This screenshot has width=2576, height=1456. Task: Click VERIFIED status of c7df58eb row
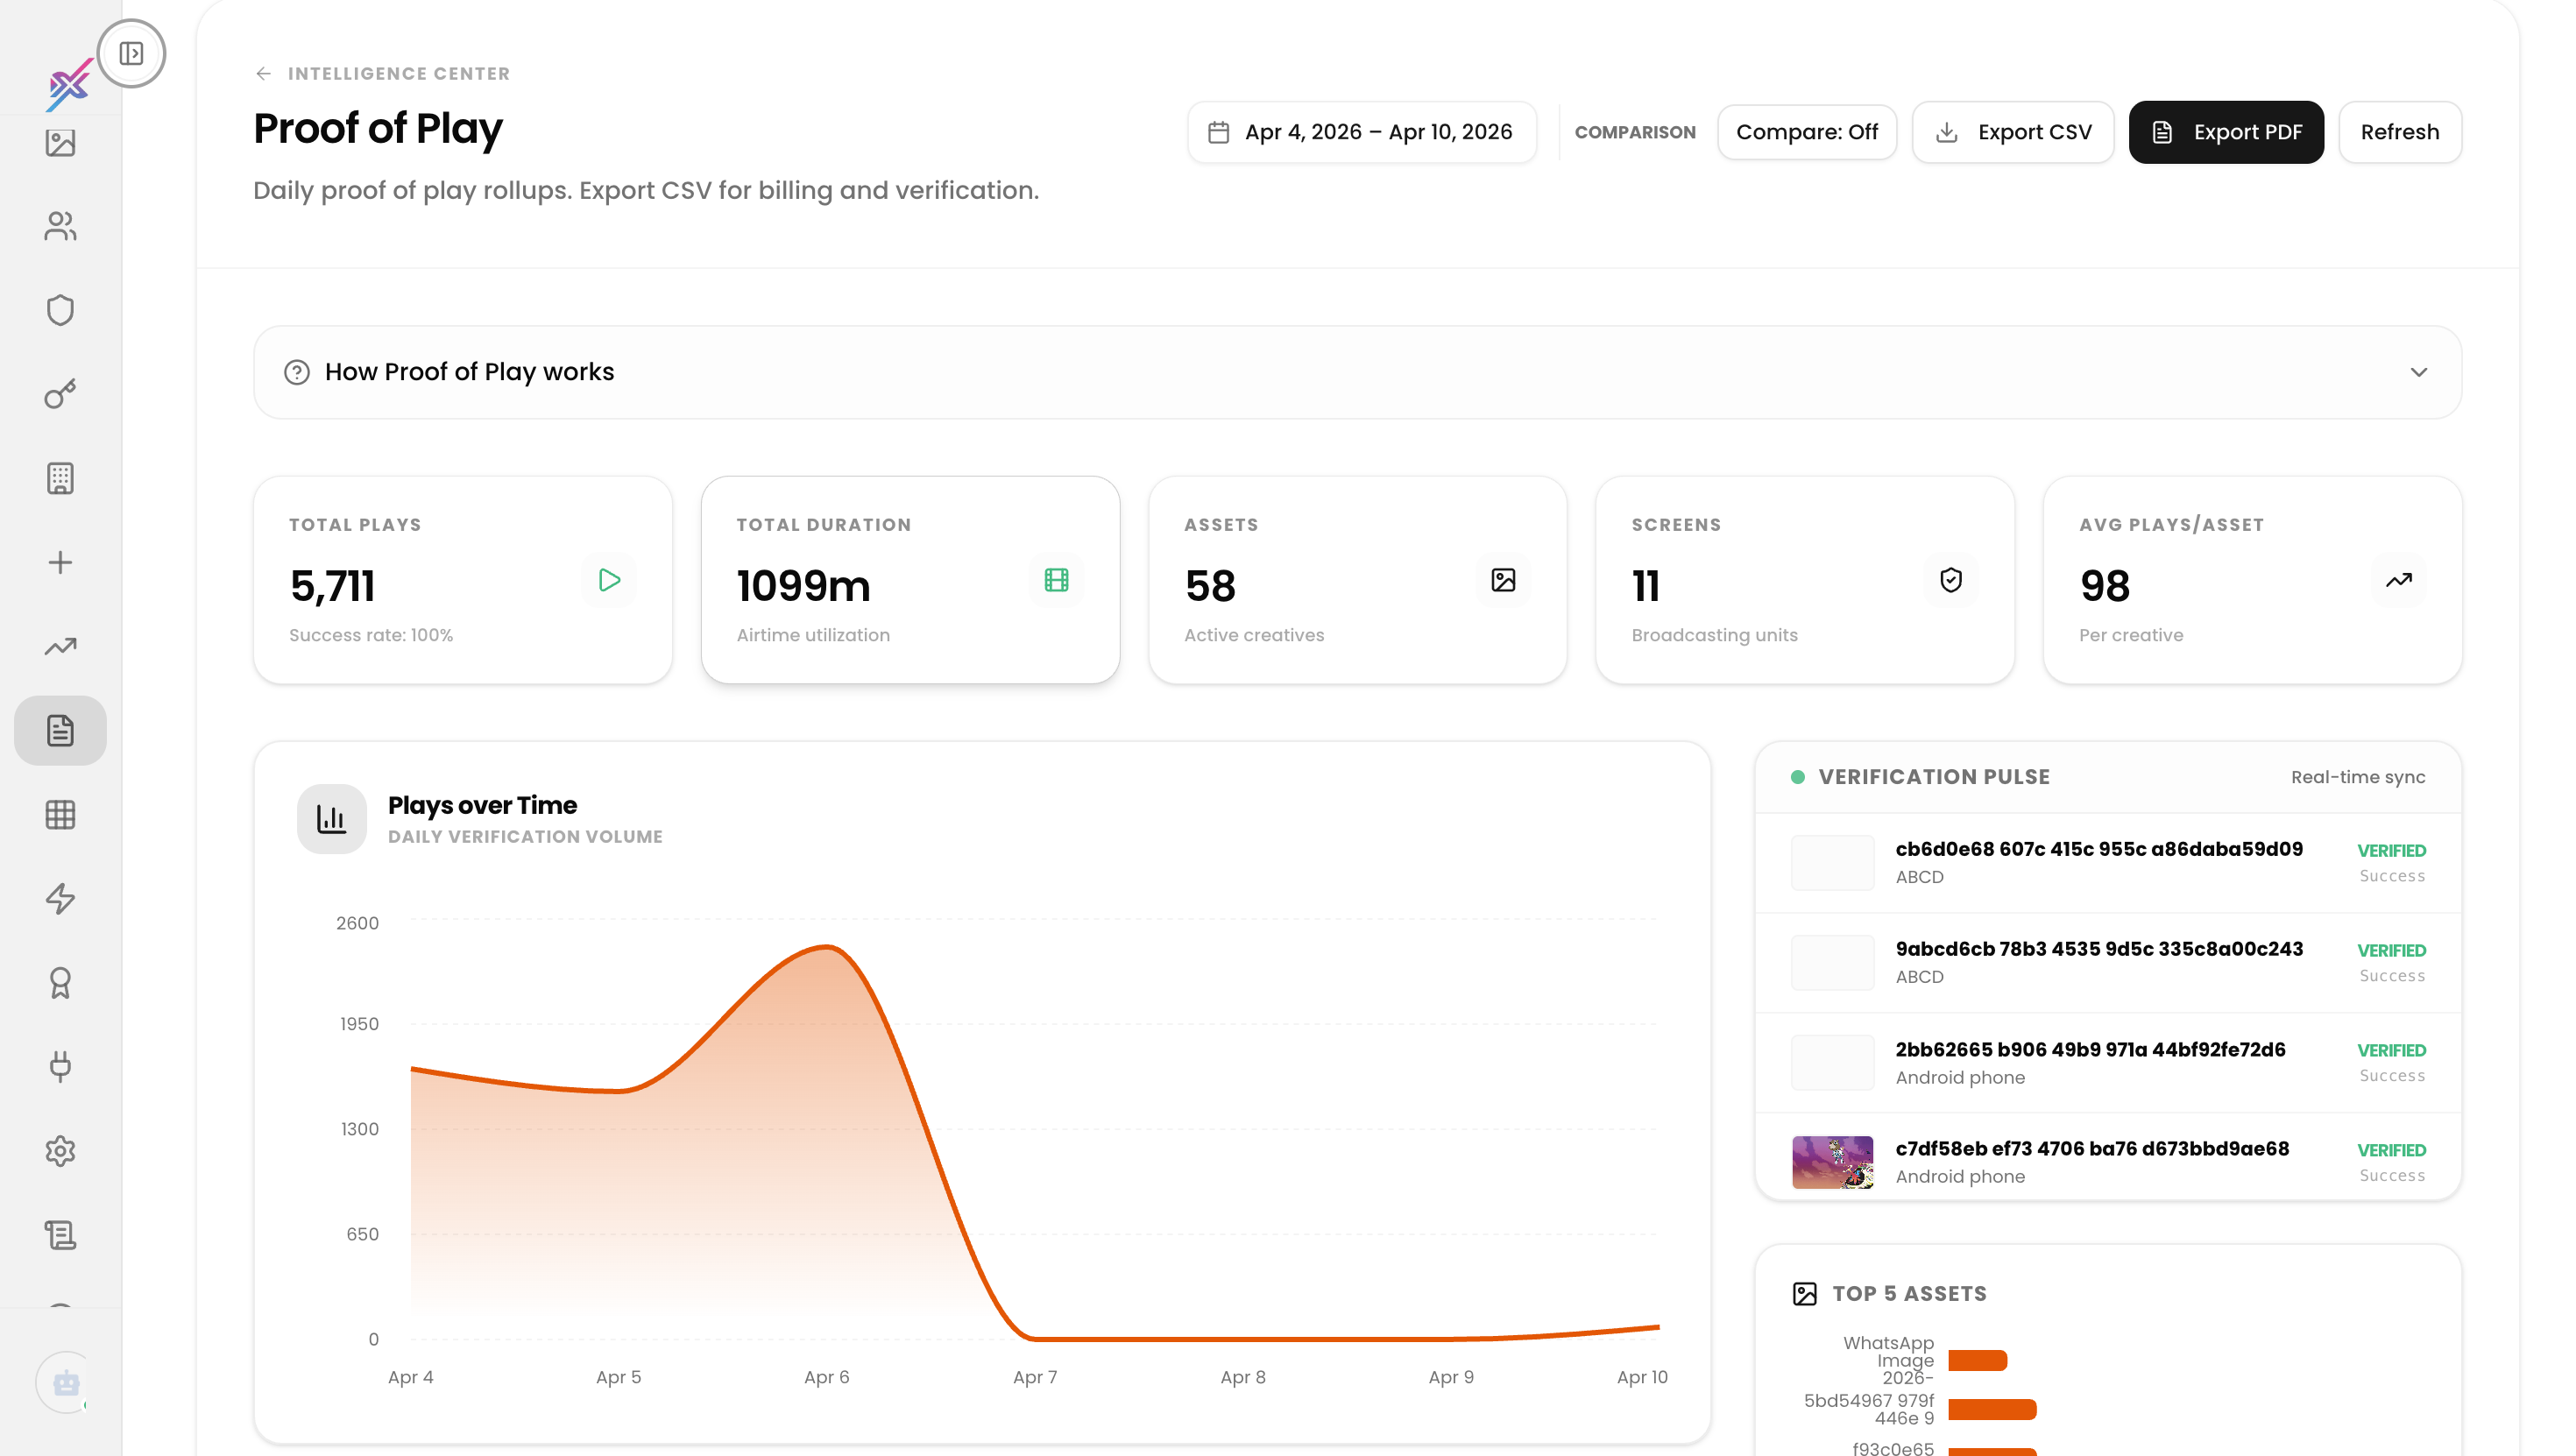tap(2391, 1150)
